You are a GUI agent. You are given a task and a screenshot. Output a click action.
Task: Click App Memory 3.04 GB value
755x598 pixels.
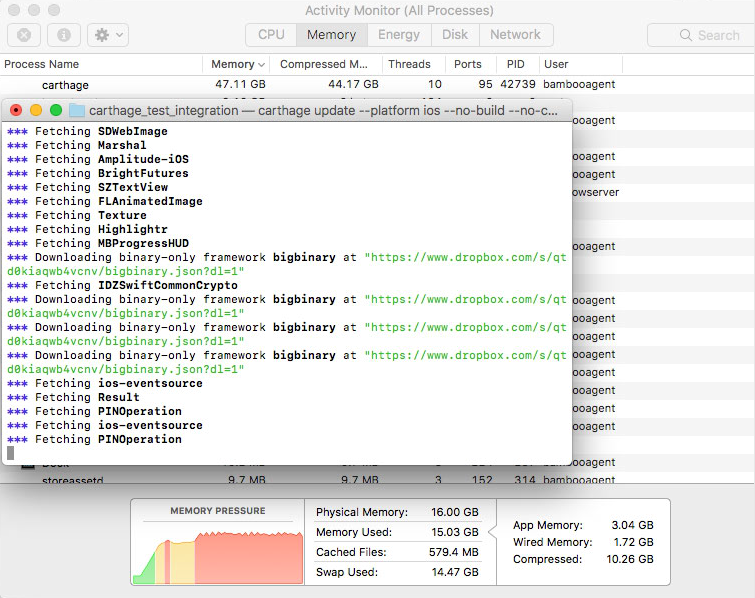coord(632,525)
